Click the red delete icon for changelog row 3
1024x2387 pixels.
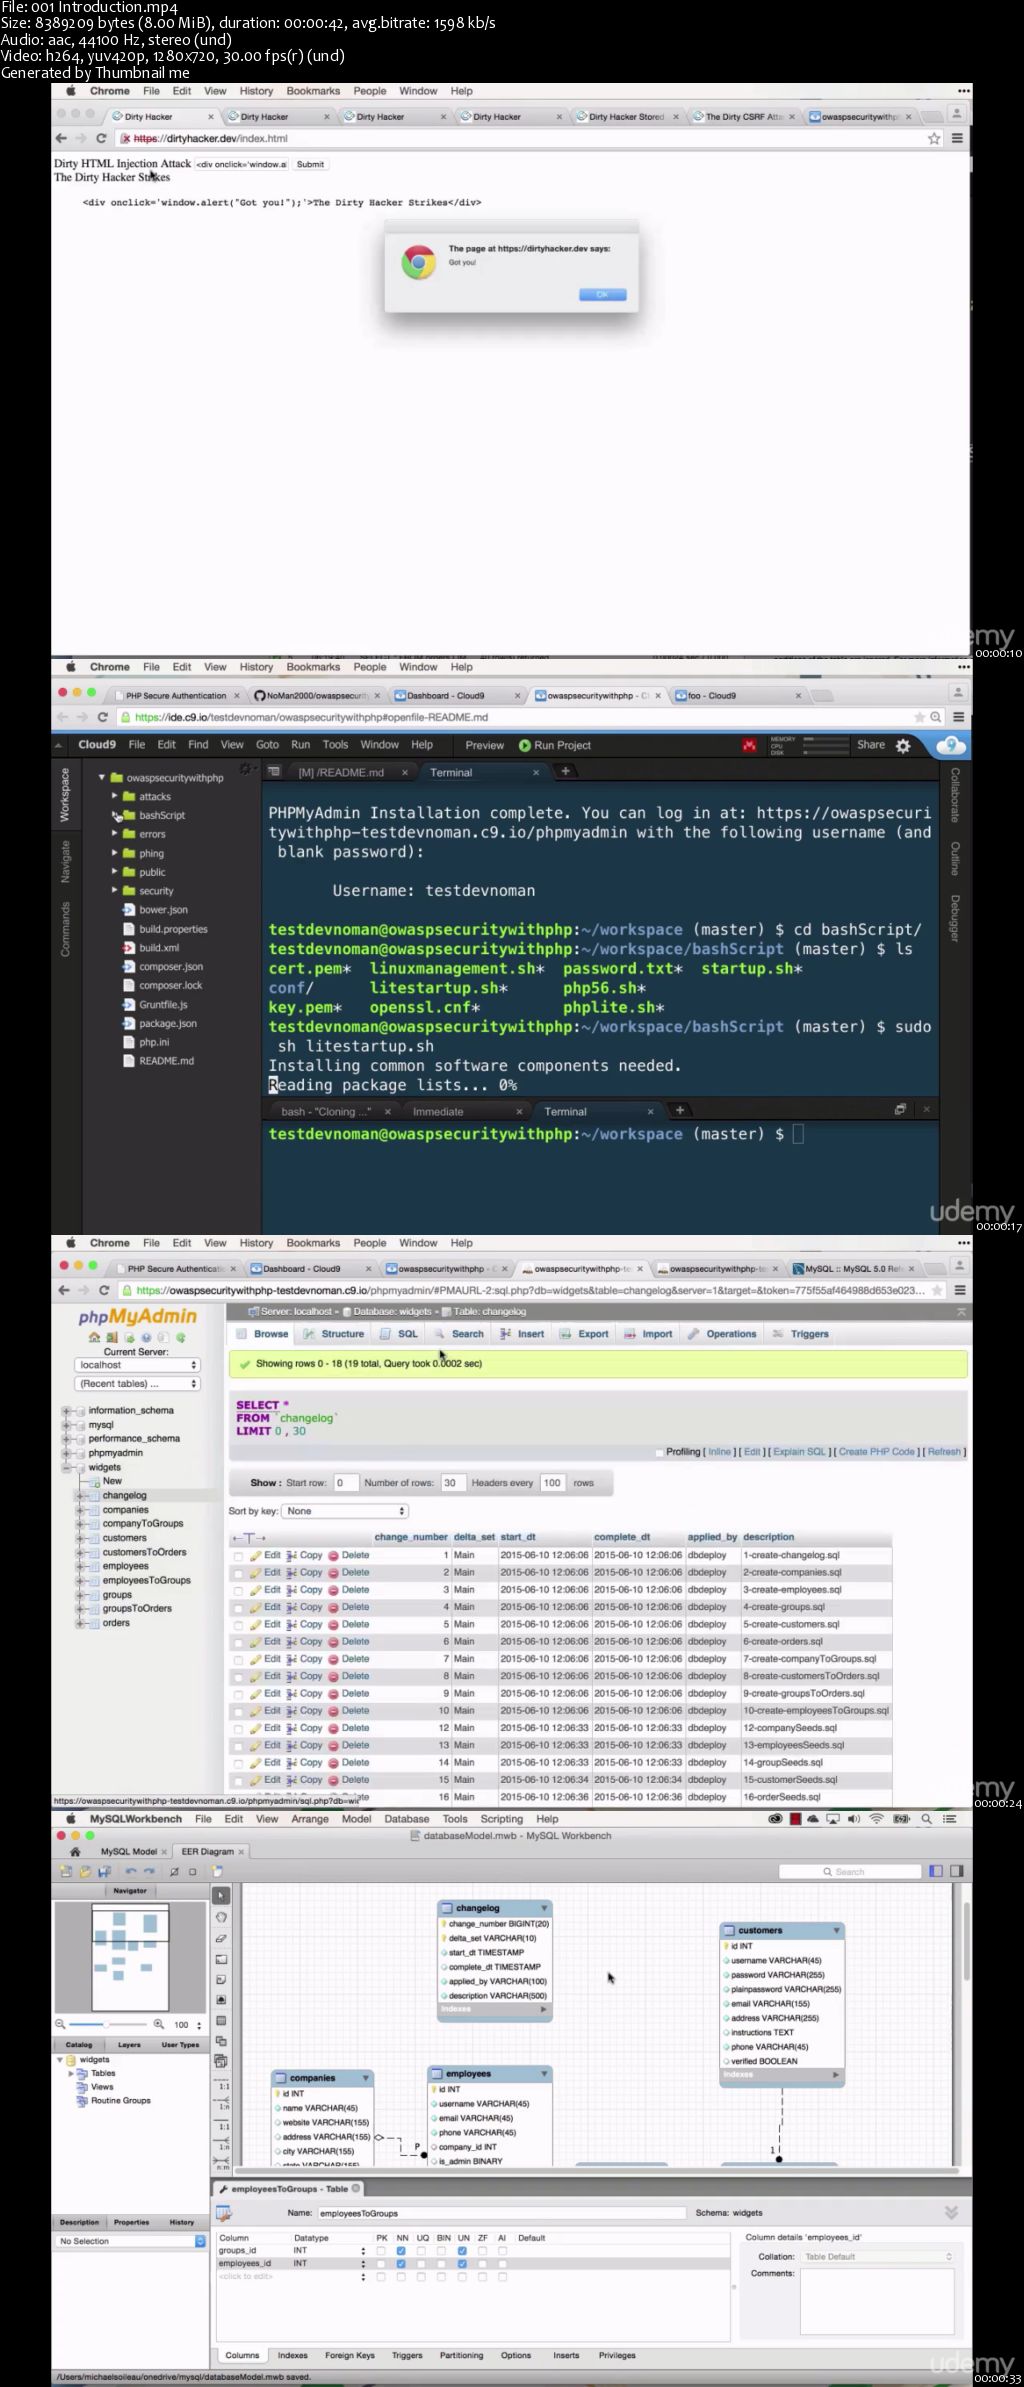pos(333,1589)
